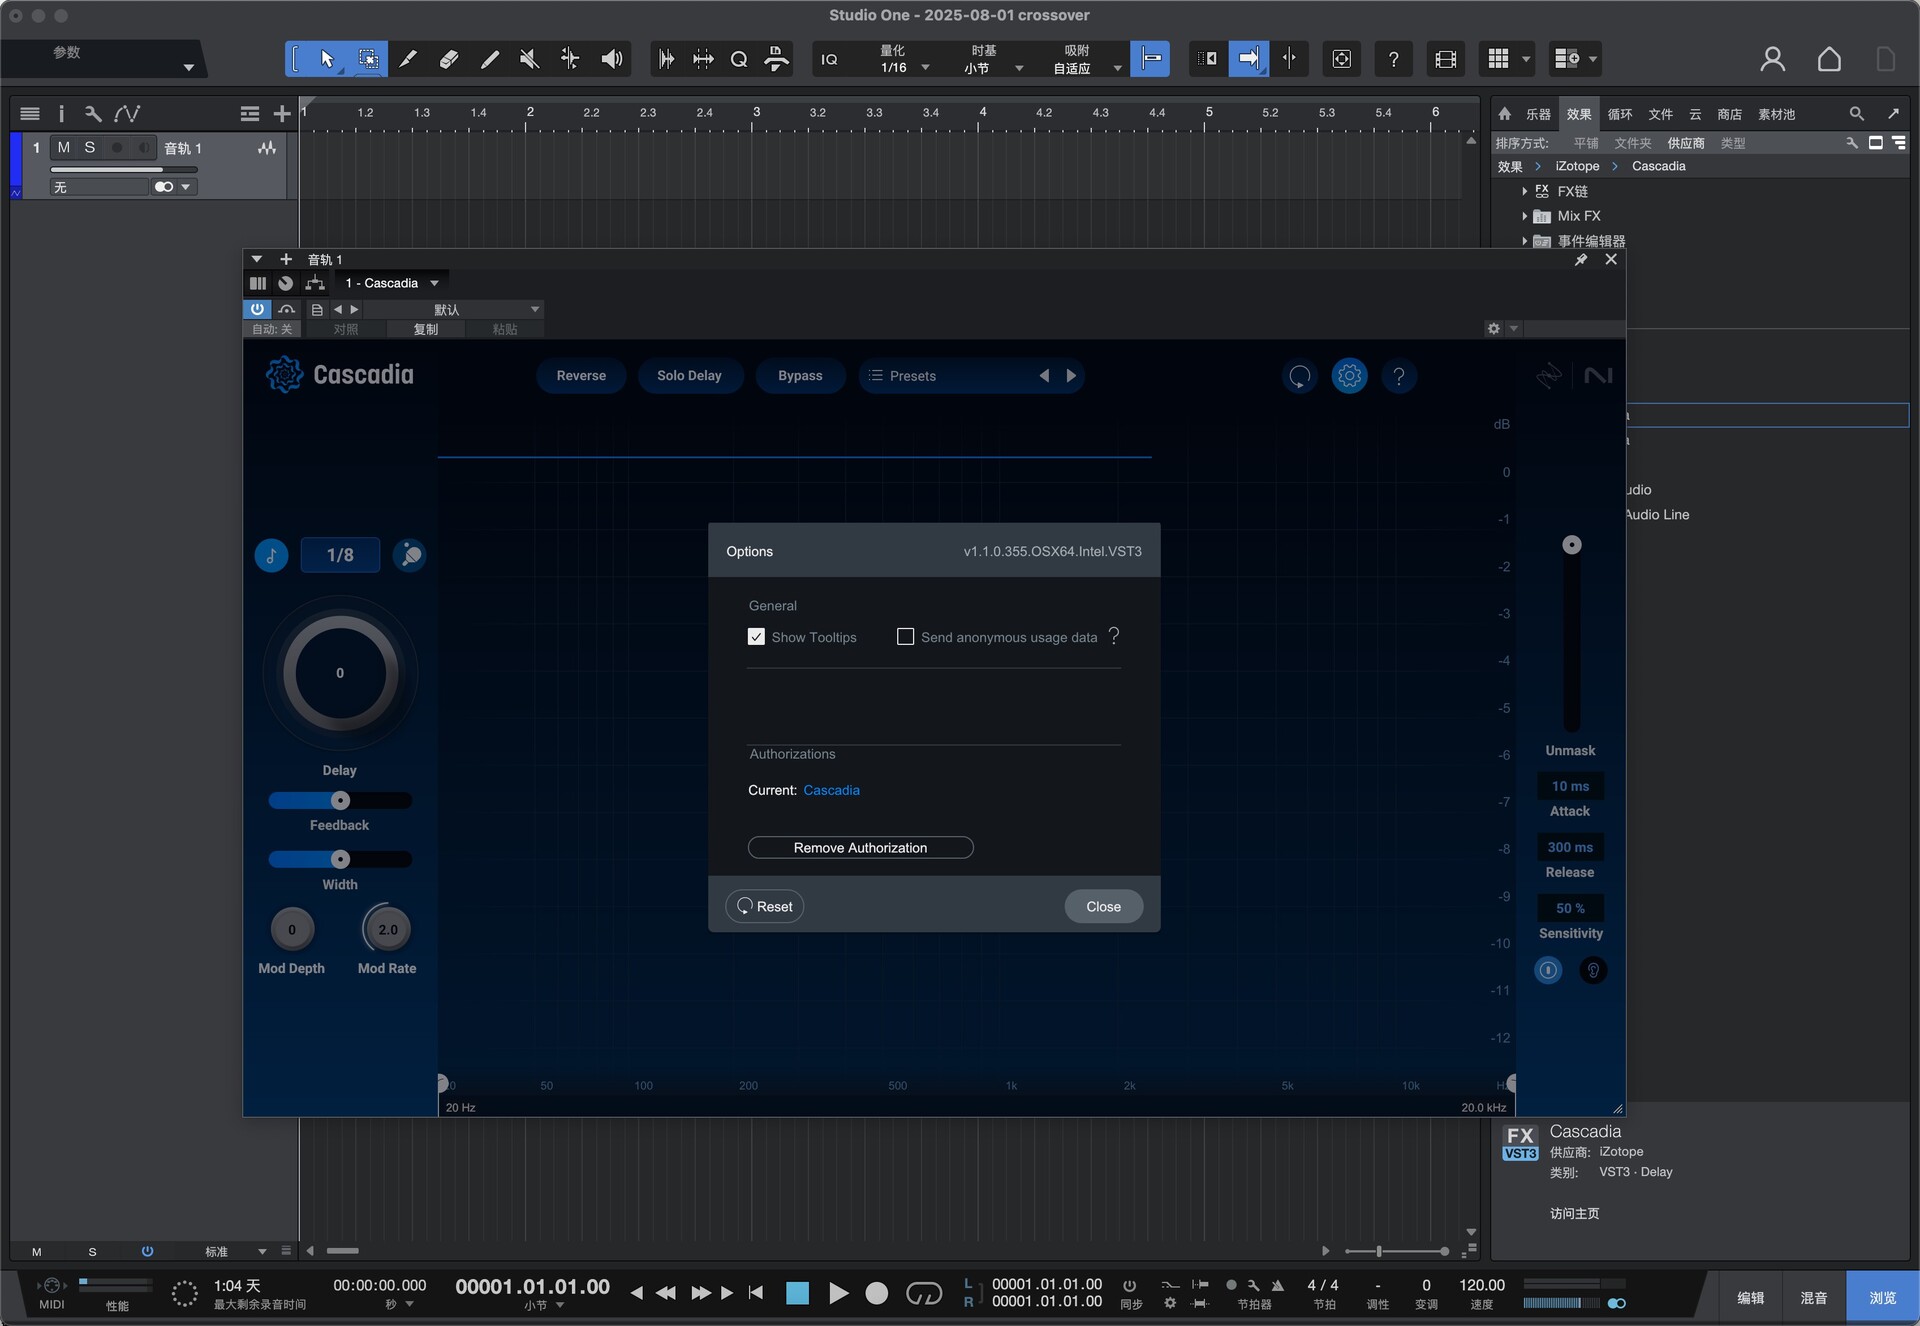1920x1326 pixels.
Task: Close the Options dialog
Action: tap(1103, 906)
